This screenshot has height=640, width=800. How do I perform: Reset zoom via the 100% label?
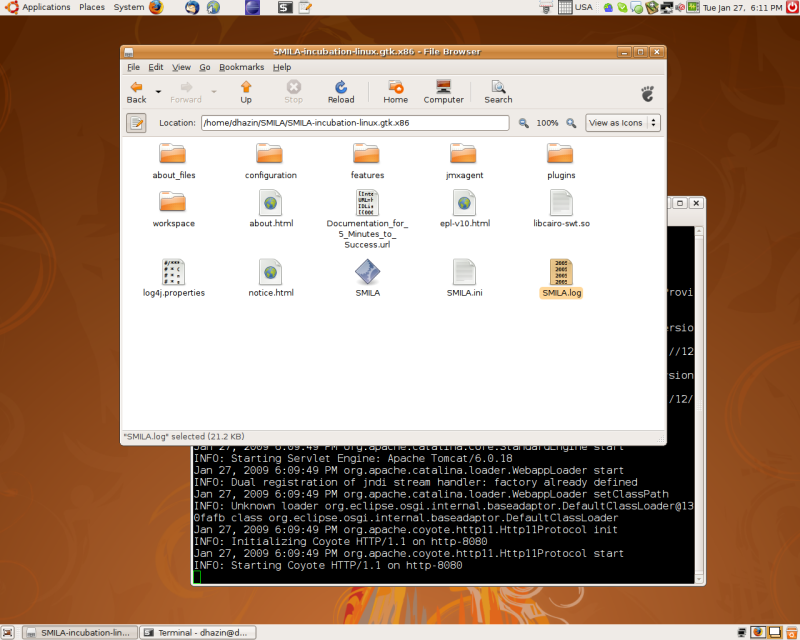547,123
